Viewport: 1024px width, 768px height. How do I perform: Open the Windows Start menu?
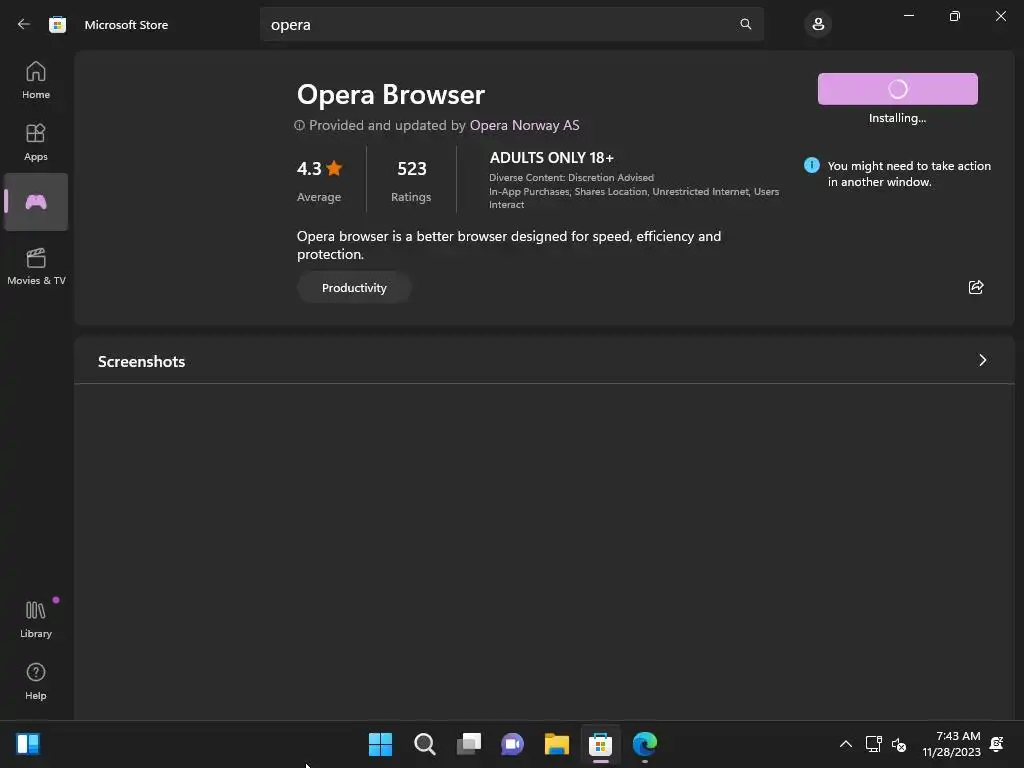click(380, 744)
